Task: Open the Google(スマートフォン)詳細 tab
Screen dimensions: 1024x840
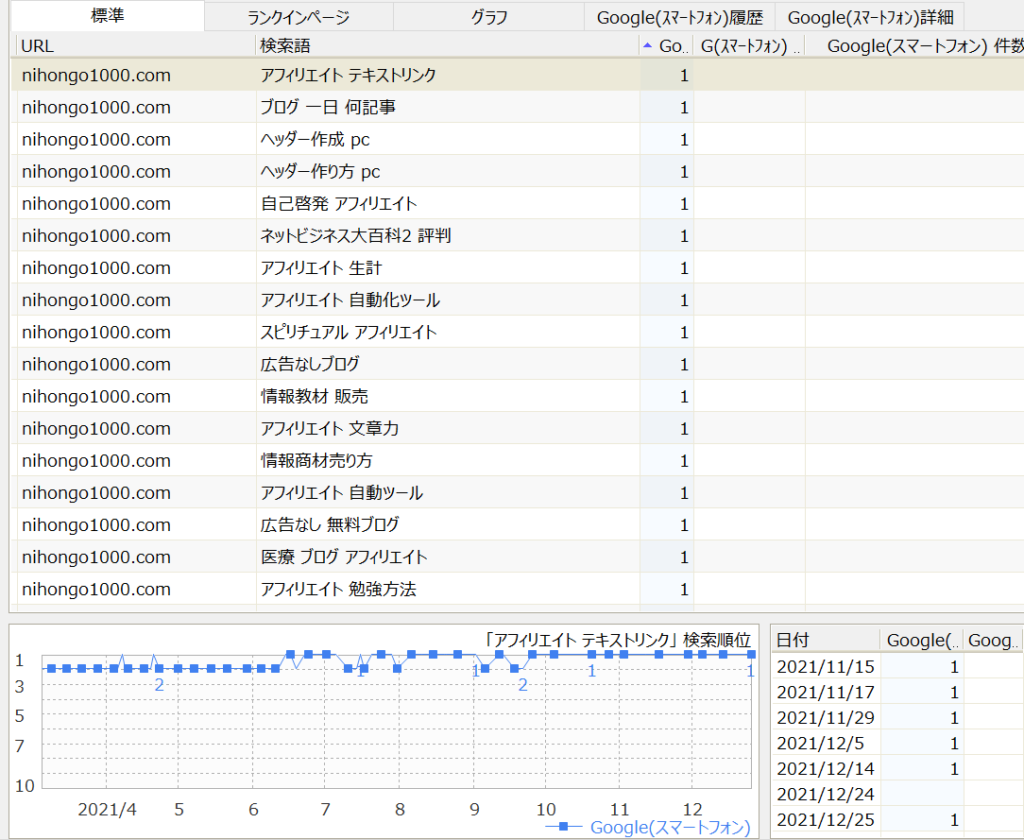Action: tap(870, 17)
